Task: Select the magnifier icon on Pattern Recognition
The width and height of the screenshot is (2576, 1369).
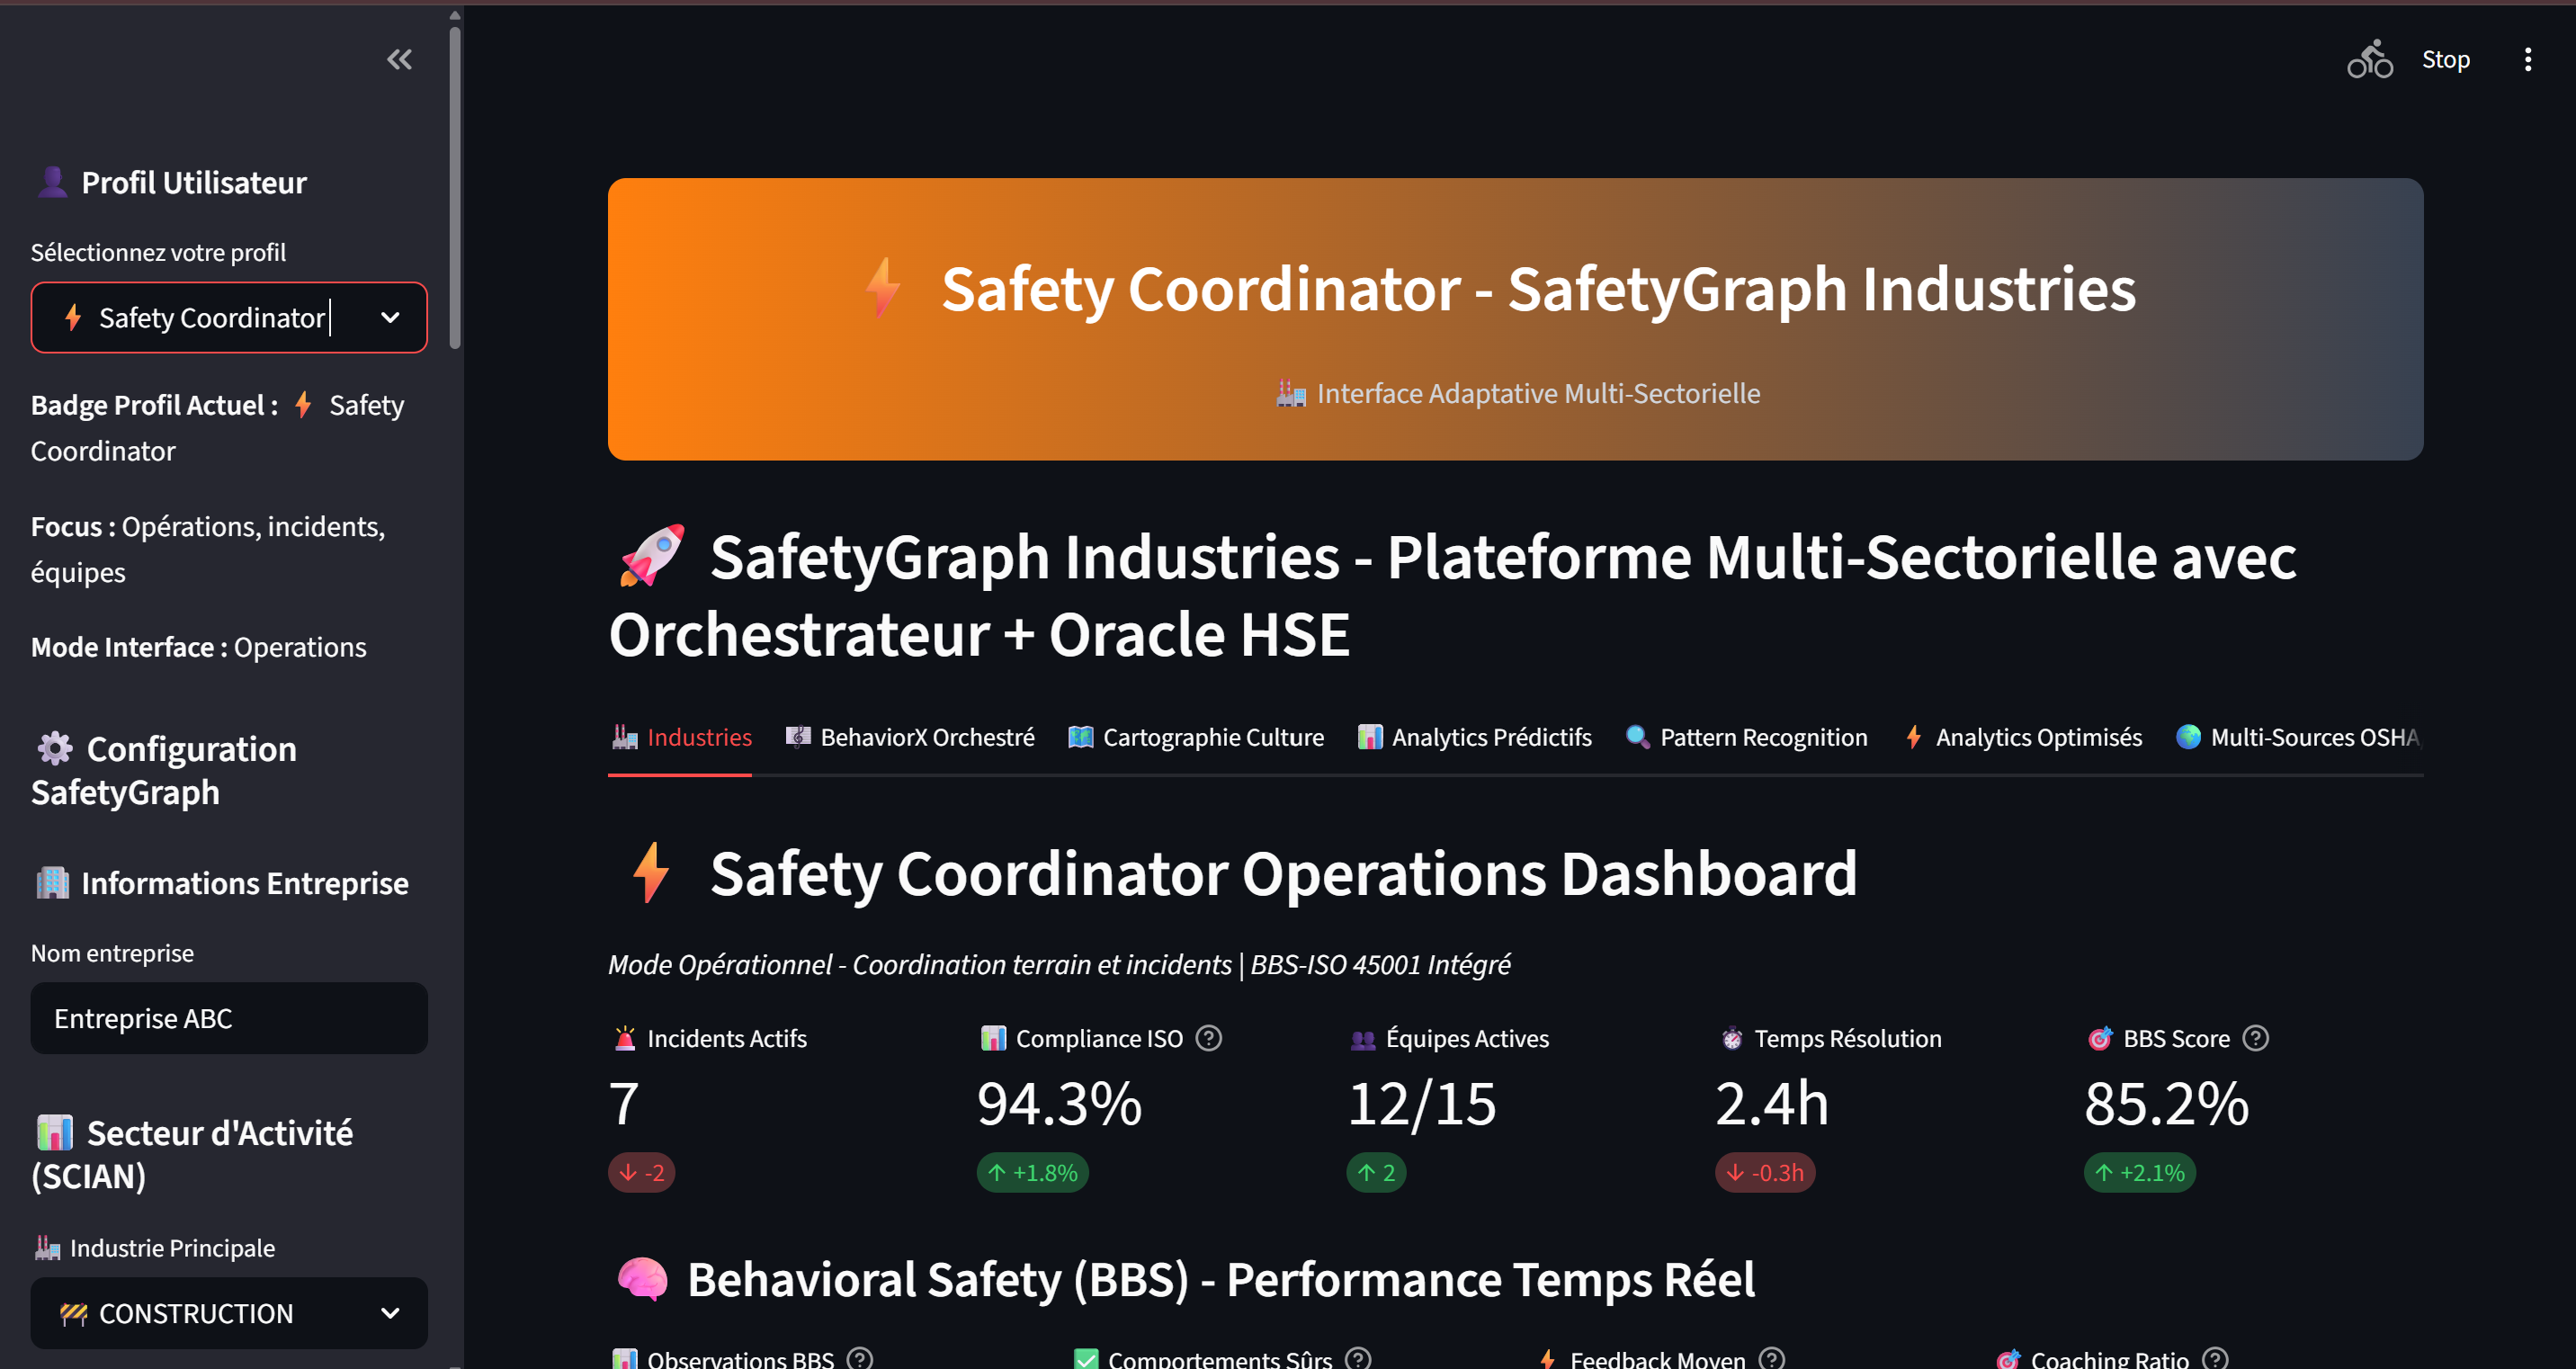Action: (x=1637, y=737)
